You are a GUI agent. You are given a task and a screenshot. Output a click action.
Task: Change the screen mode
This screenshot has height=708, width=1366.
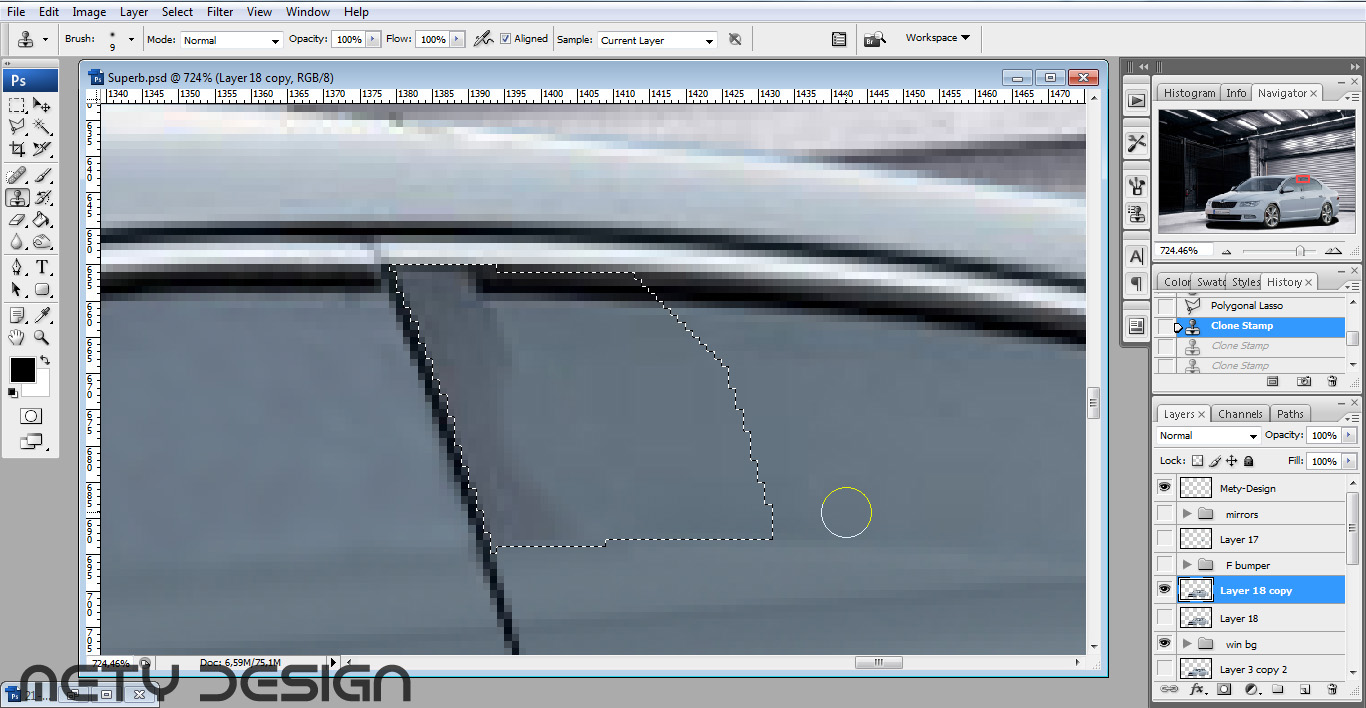click(x=30, y=440)
